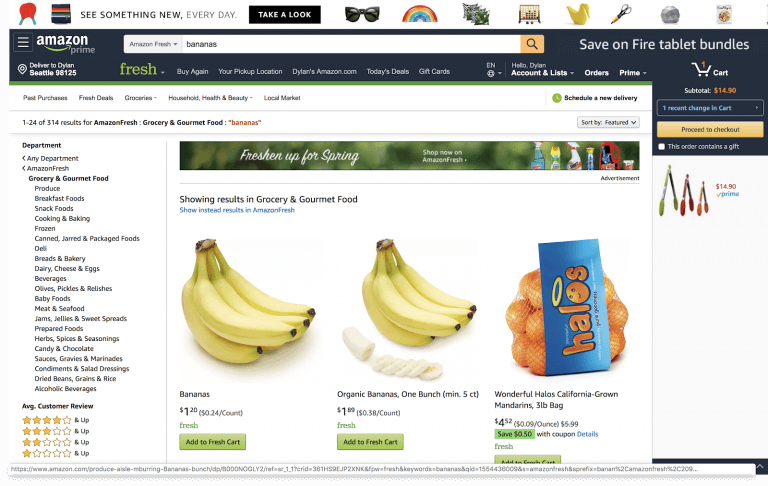
Task: Expand Account & Lists menu
Action: pyautogui.click(x=542, y=73)
